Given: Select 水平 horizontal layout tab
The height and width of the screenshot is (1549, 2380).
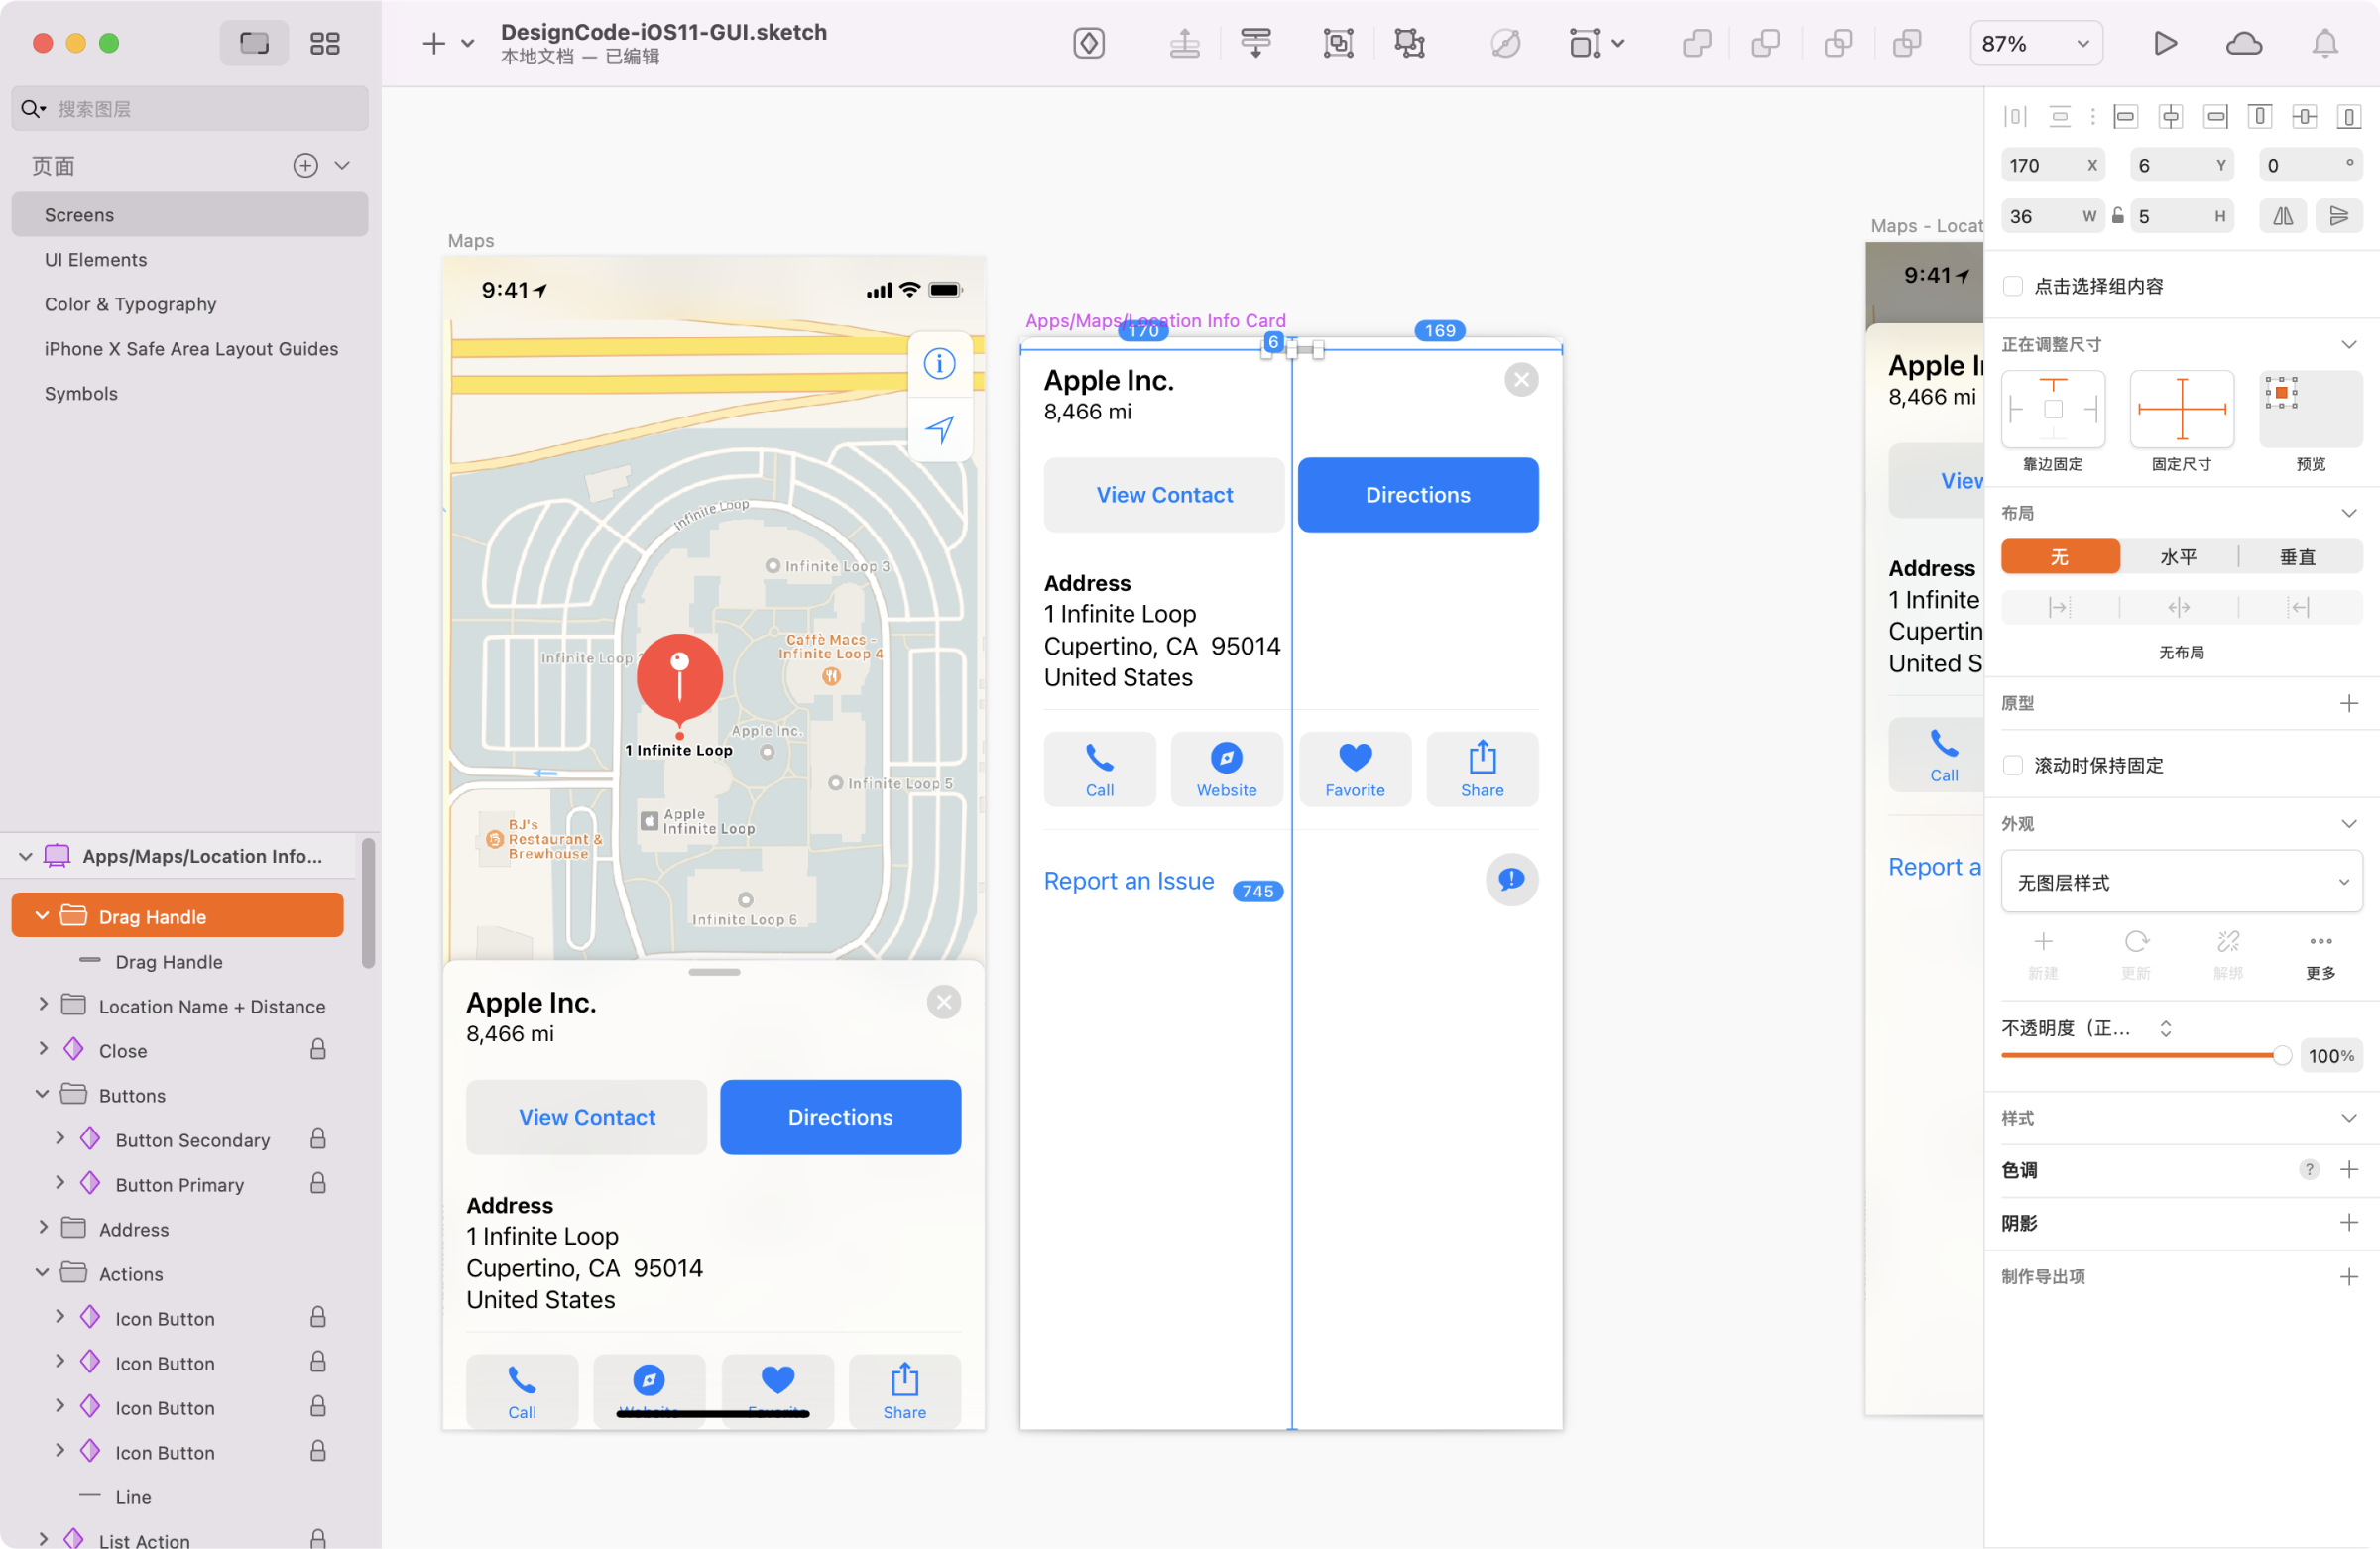Looking at the screenshot, I should (2178, 557).
